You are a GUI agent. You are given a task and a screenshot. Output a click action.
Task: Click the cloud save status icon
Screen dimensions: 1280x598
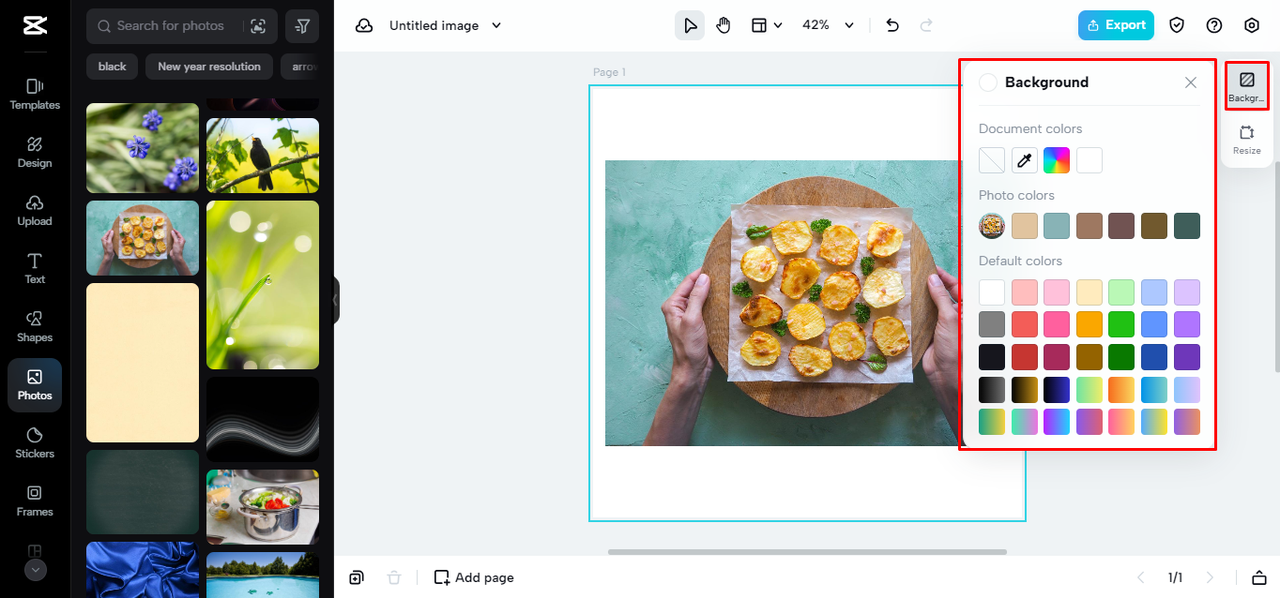[364, 26]
